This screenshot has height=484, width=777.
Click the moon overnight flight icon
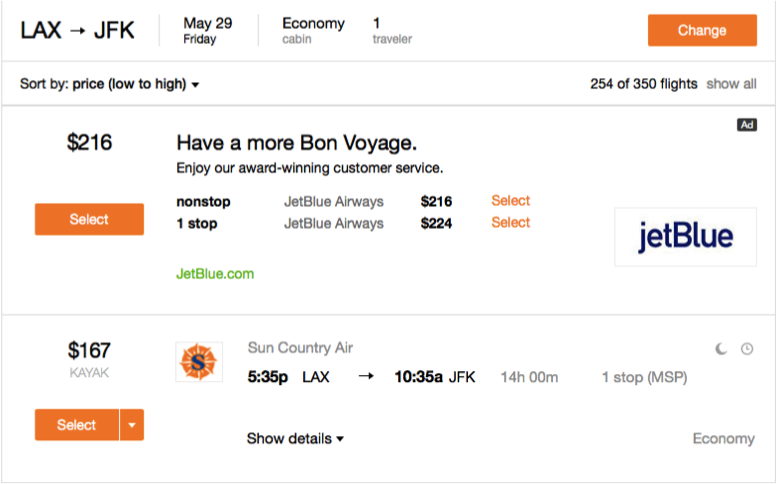tap(721, 349)
